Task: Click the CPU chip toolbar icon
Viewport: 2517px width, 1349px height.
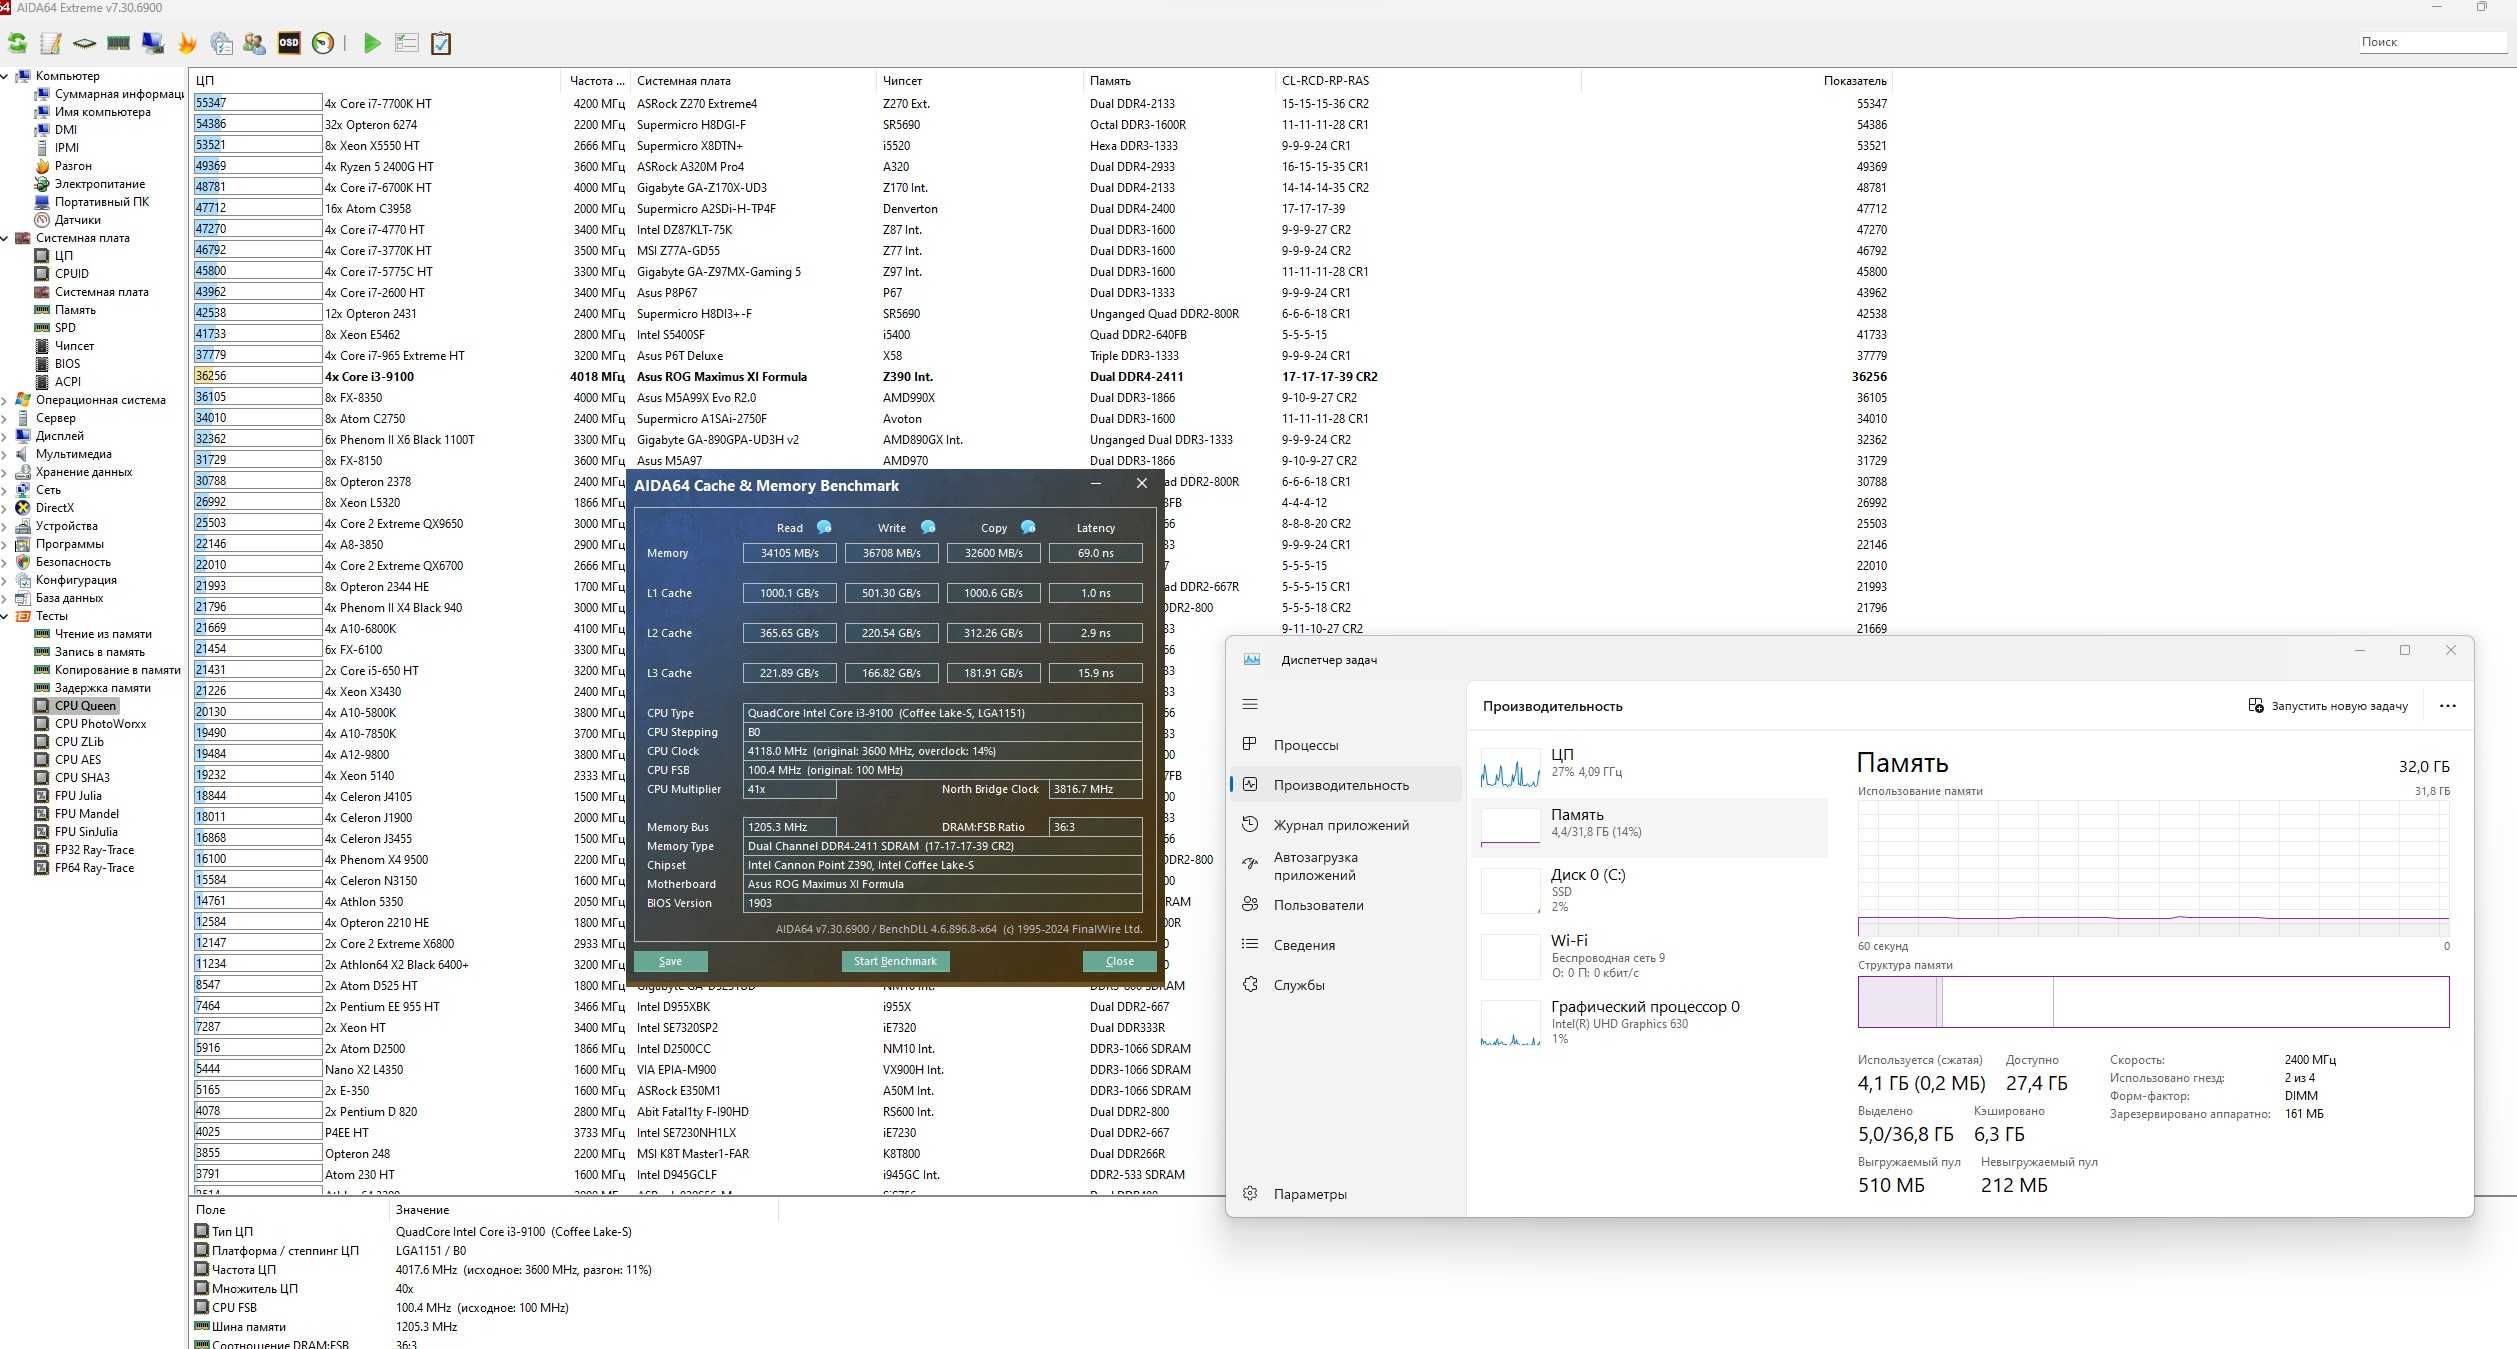Action: tap(85, 43)
